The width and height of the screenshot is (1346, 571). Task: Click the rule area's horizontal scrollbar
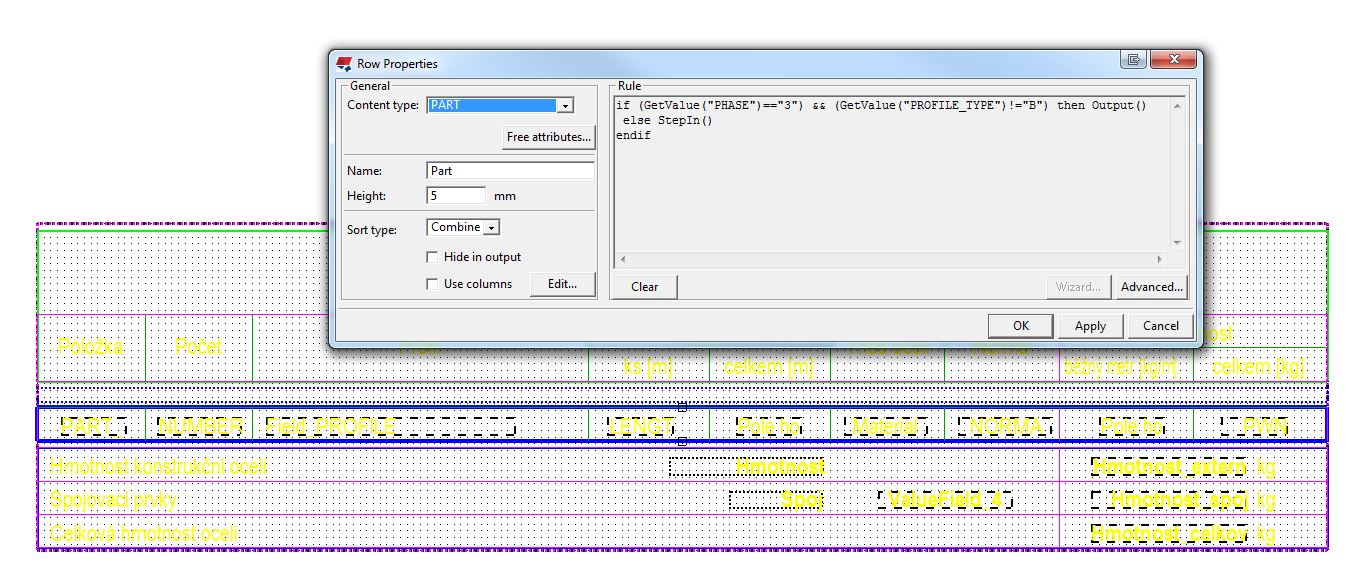coord(890,259)
